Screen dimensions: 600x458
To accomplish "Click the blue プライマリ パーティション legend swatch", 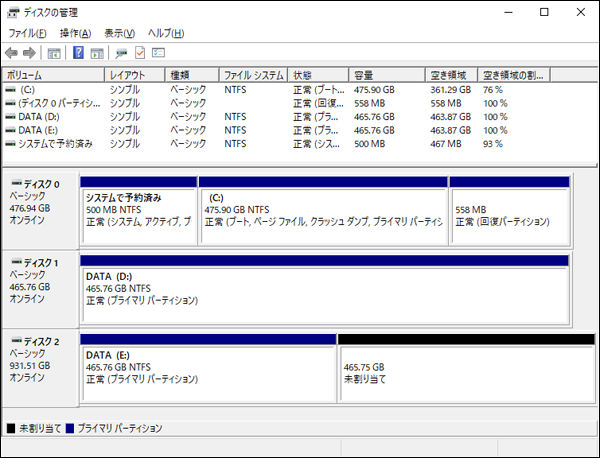I will 70,428.
